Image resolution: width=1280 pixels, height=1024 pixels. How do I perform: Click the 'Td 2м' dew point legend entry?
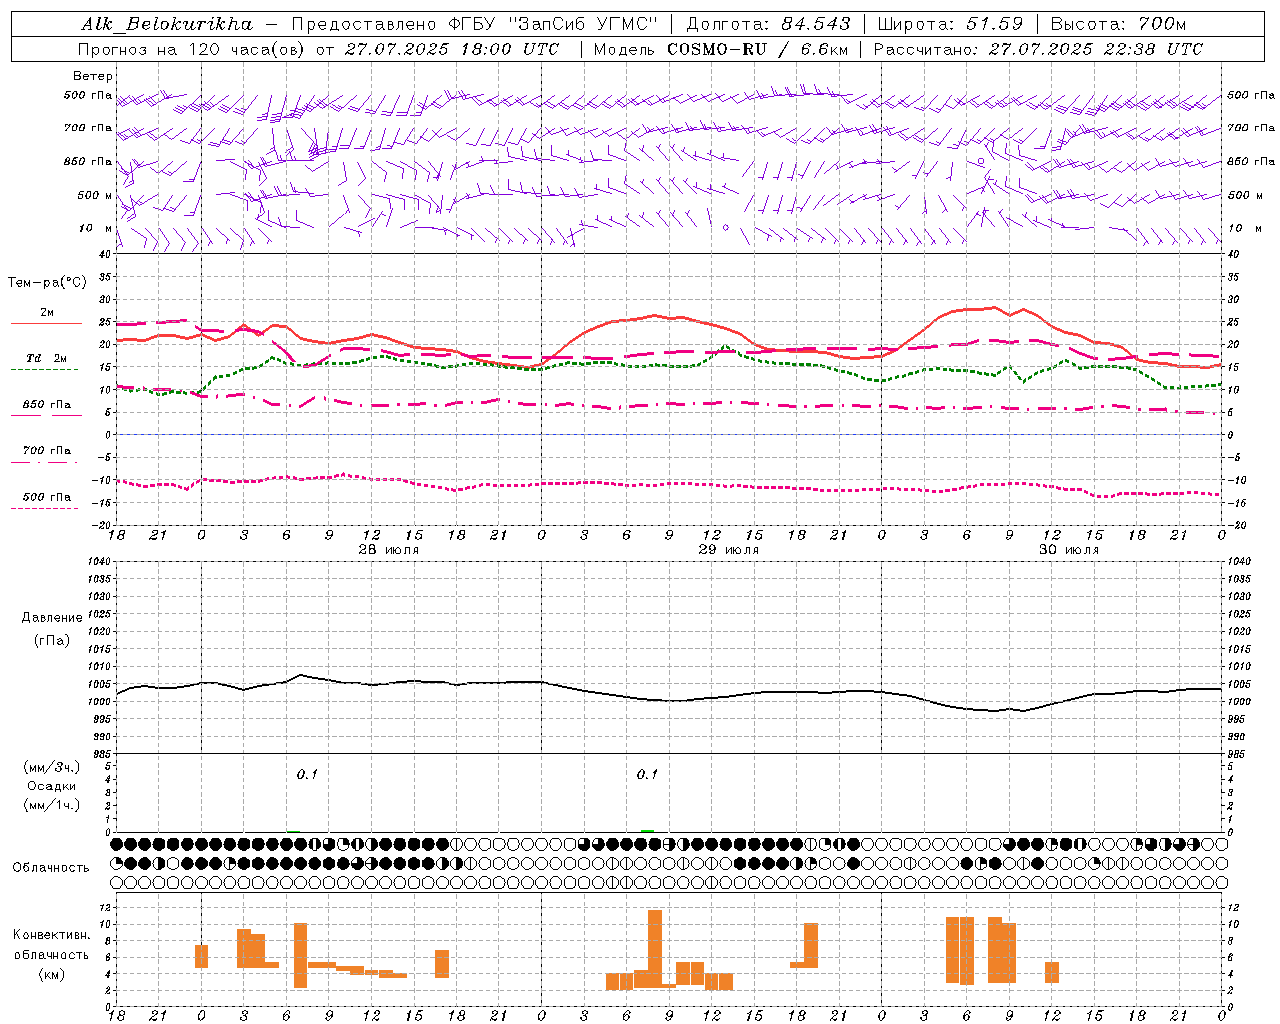47,358
